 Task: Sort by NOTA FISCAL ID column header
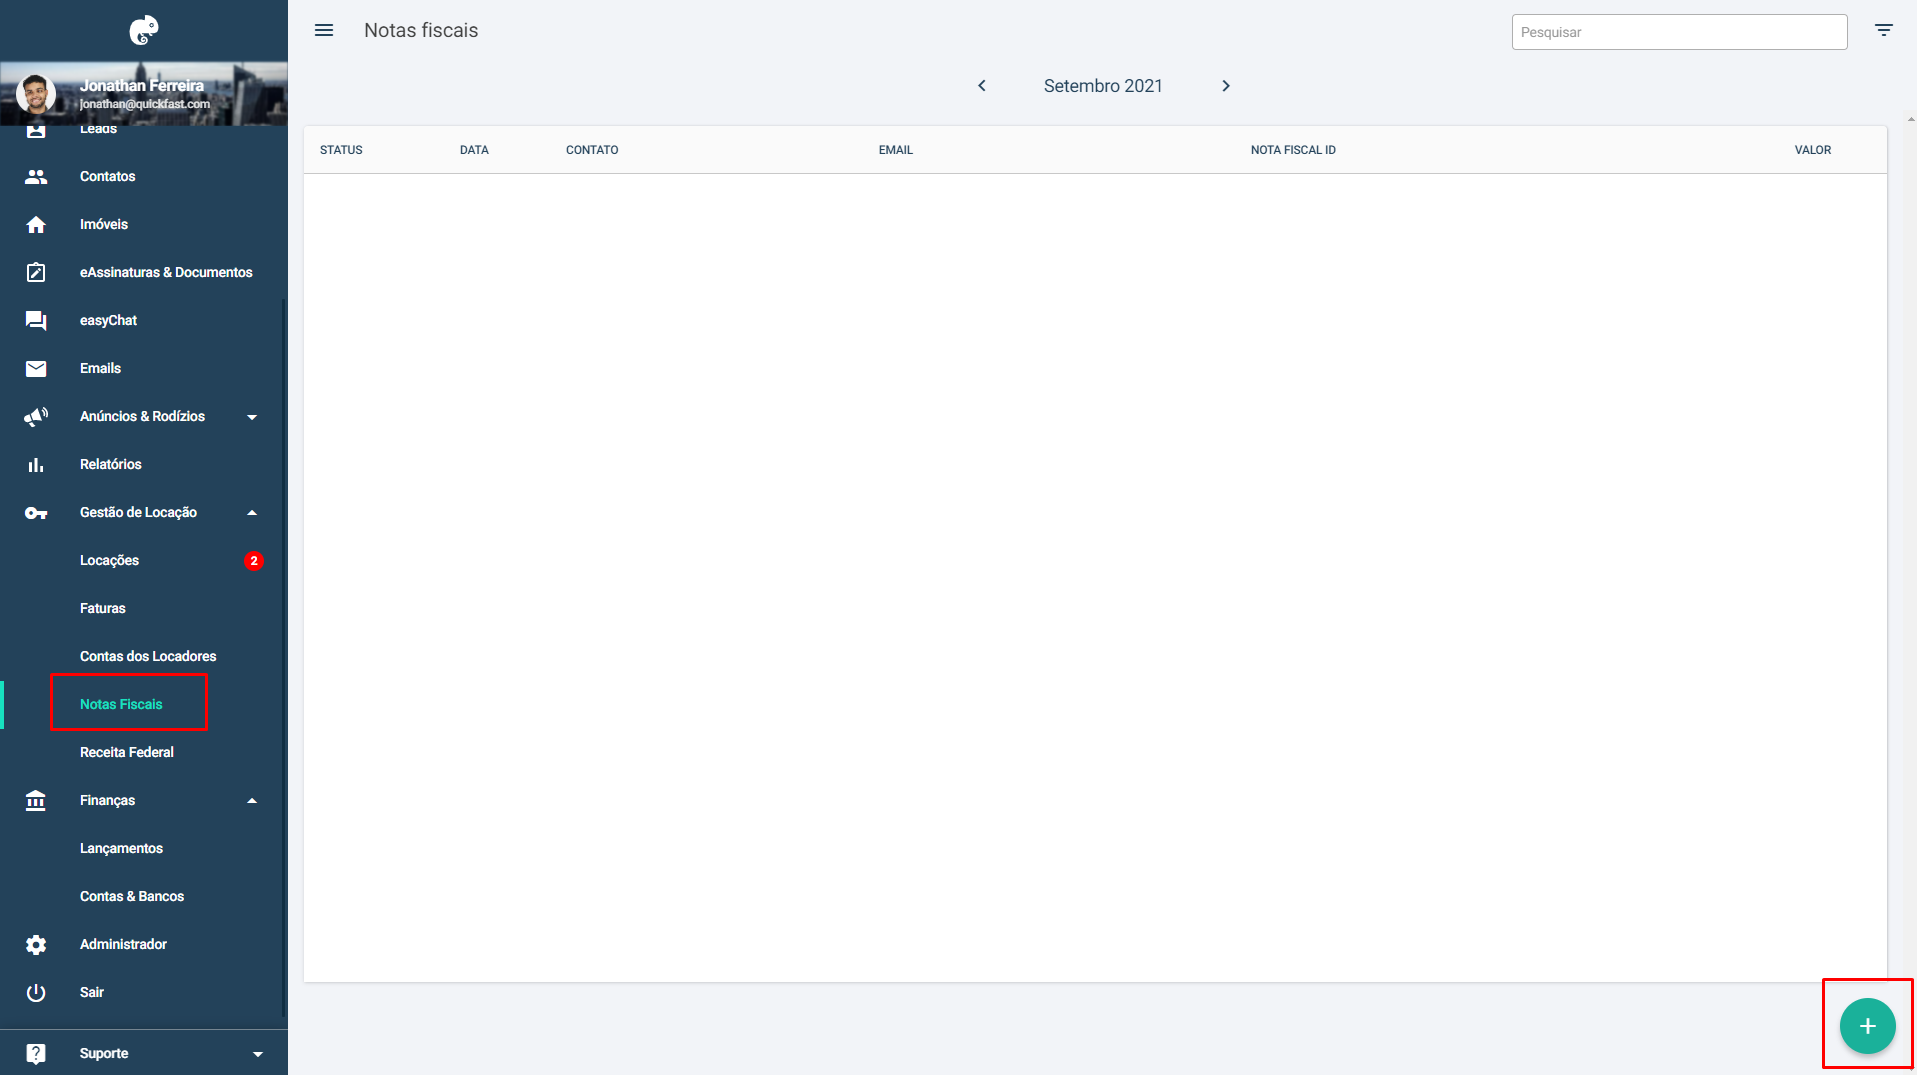pos(1293,150)
